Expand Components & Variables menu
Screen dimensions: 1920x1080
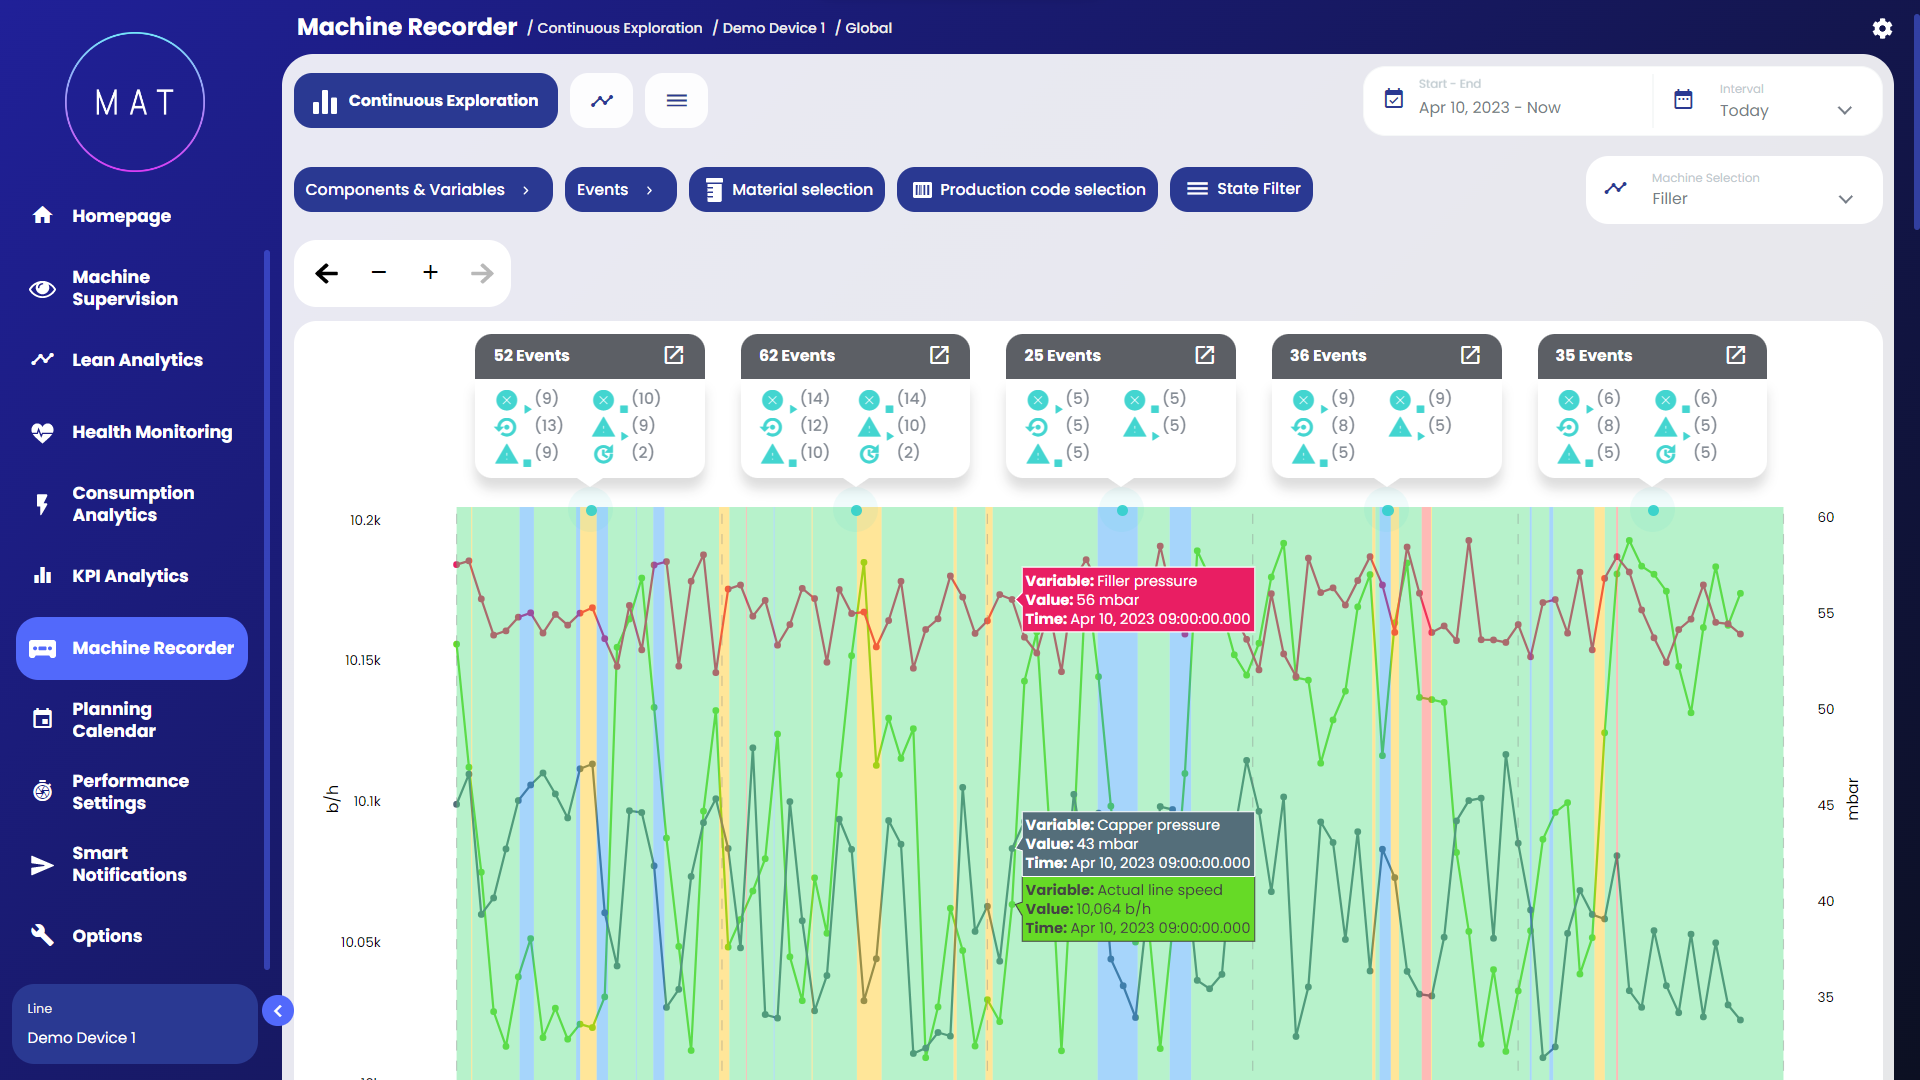pyautogui.click(x=422, y=190)
